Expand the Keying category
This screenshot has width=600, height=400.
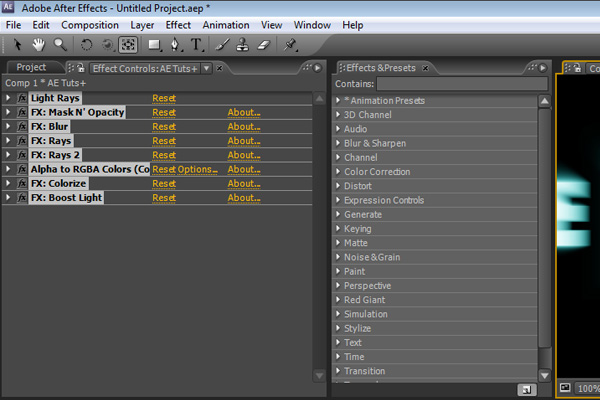click(338, 229)
